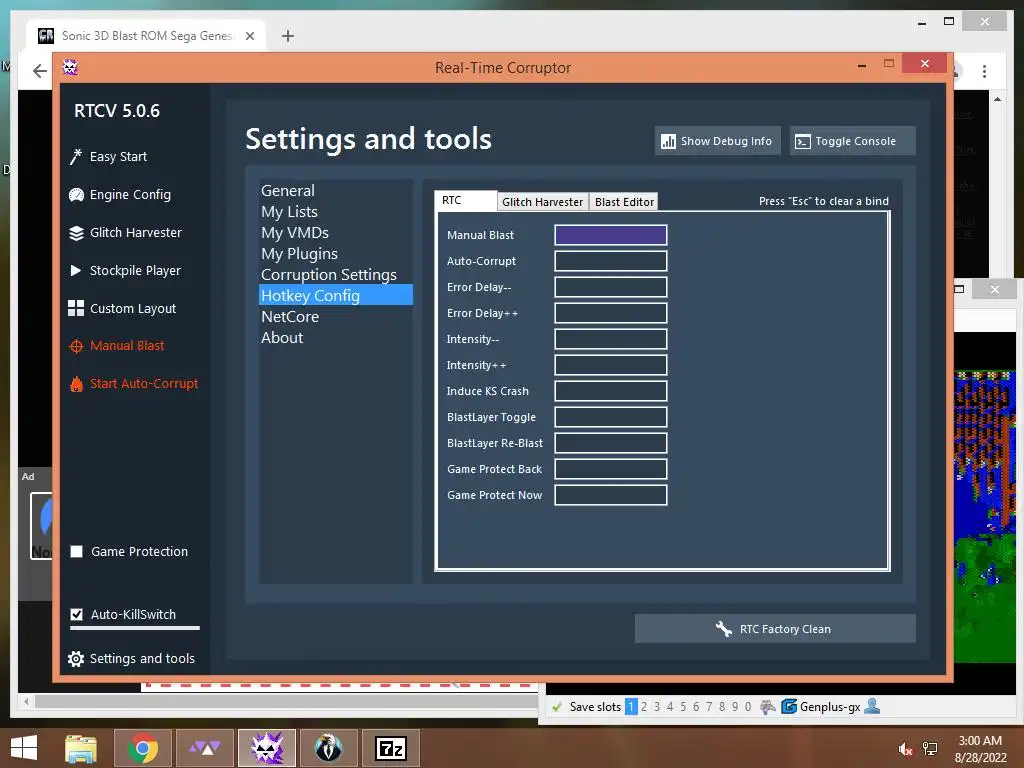This screenshot has width=1024, height=768.
Task: Enable the Game Protection checkbox
Action: pyautogui.click(x=76, y=552)
